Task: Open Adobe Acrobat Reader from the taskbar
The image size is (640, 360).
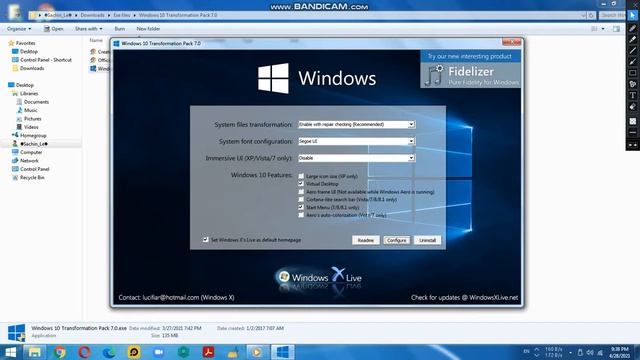Action: (208, 352)
